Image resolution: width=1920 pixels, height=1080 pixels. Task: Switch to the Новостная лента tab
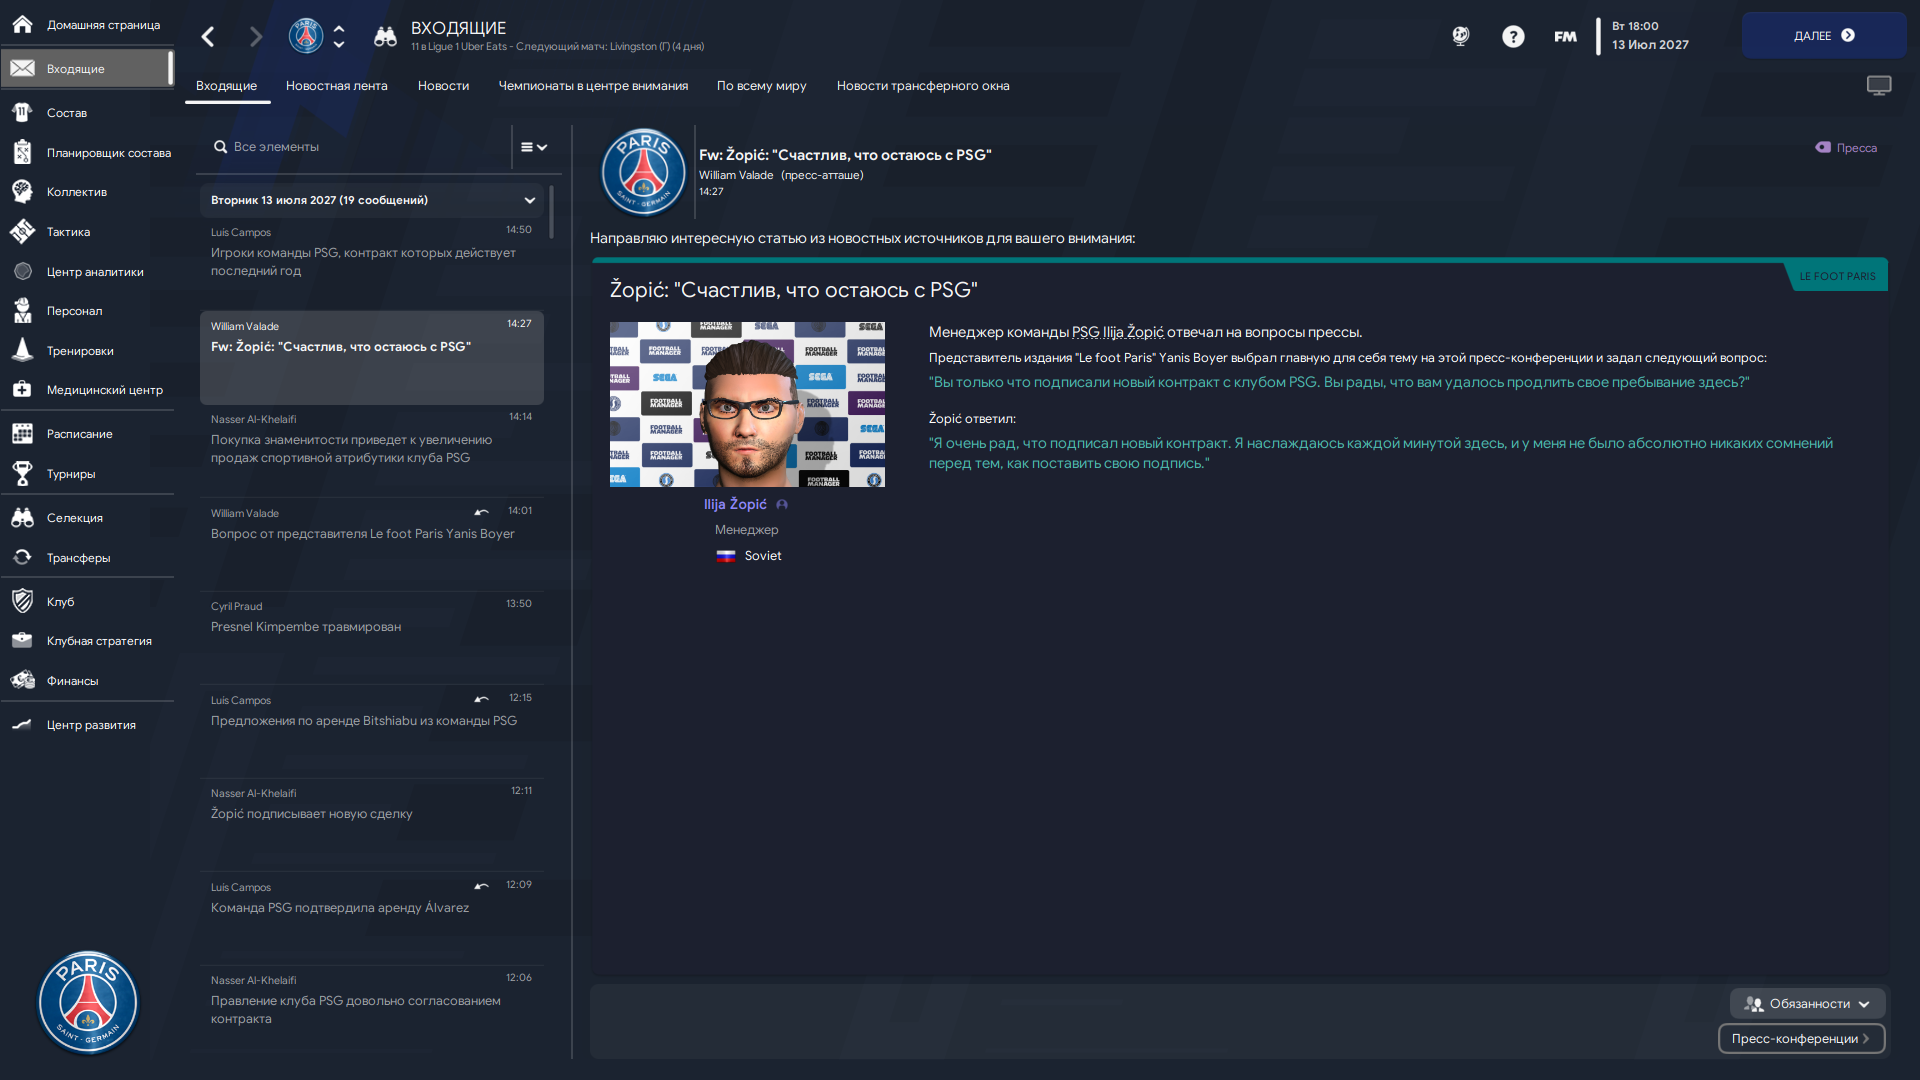[x=337, y=86]
